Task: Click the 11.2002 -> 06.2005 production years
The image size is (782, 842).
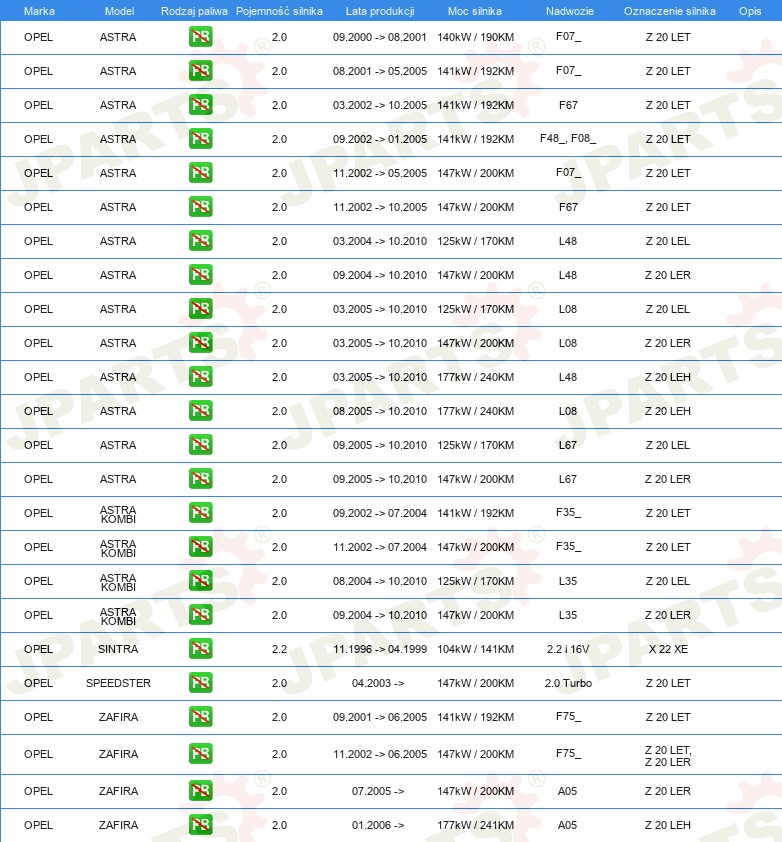Action: coord(380,754)
